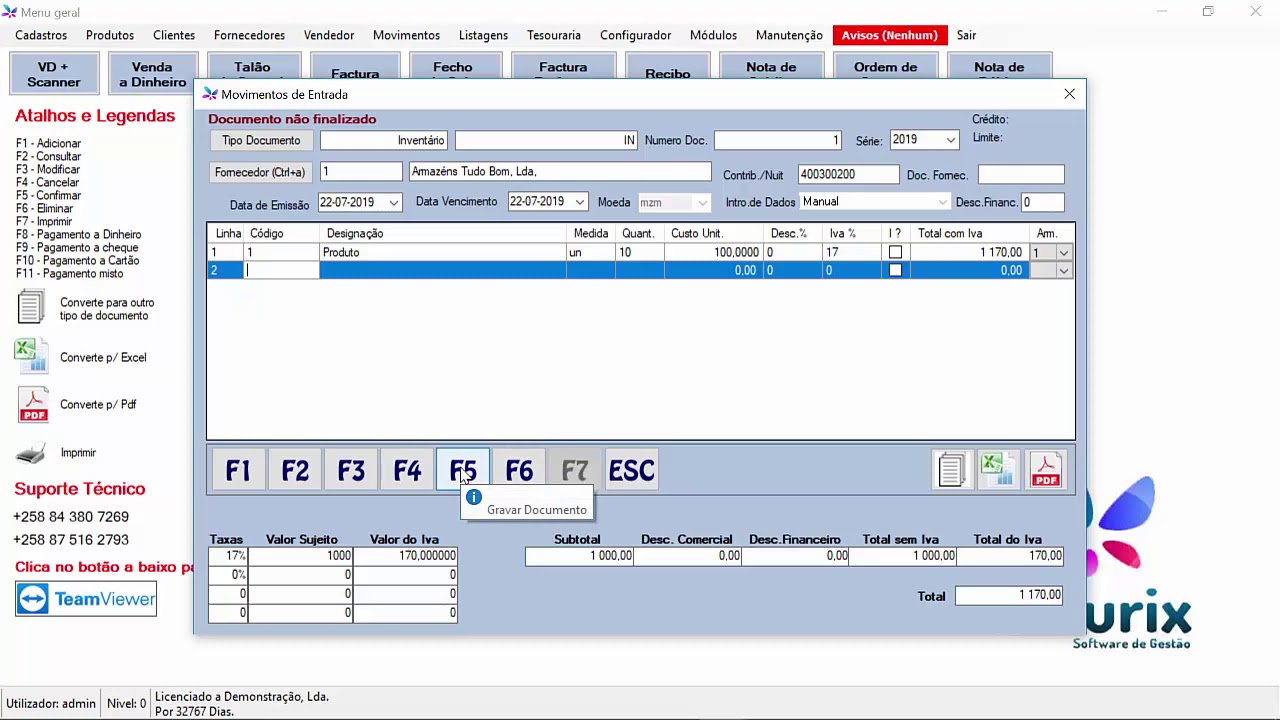
Task: Click the Doc. Fornec. input field
Action: [1021, 174]
